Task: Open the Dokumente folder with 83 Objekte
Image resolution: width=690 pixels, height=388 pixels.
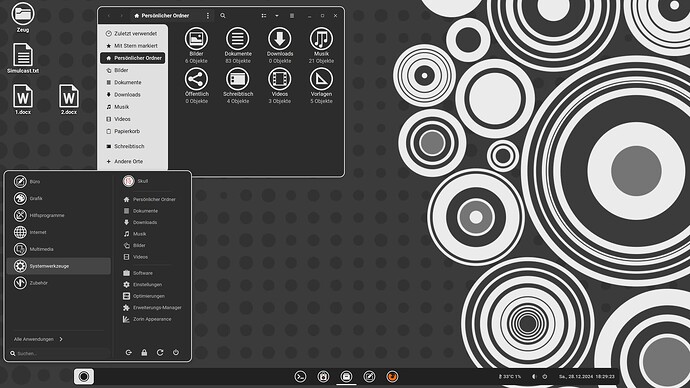Action: click(x=238, y=45)
